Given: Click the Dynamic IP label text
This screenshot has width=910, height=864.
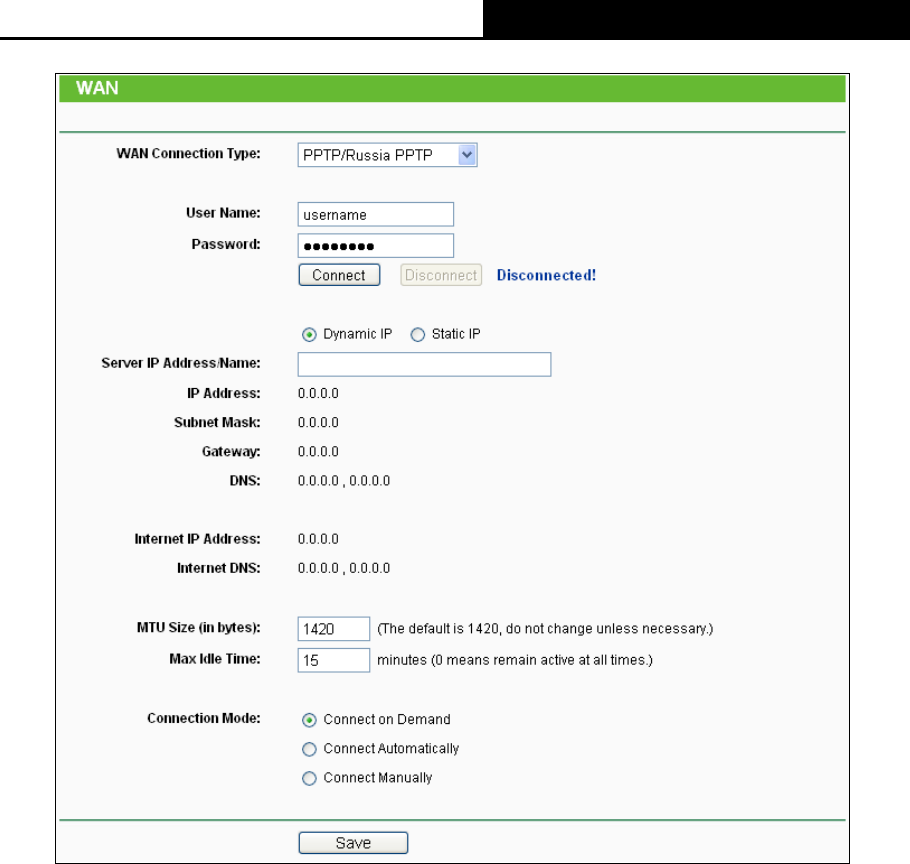Looking at the screenshot, I should point(358,334).
